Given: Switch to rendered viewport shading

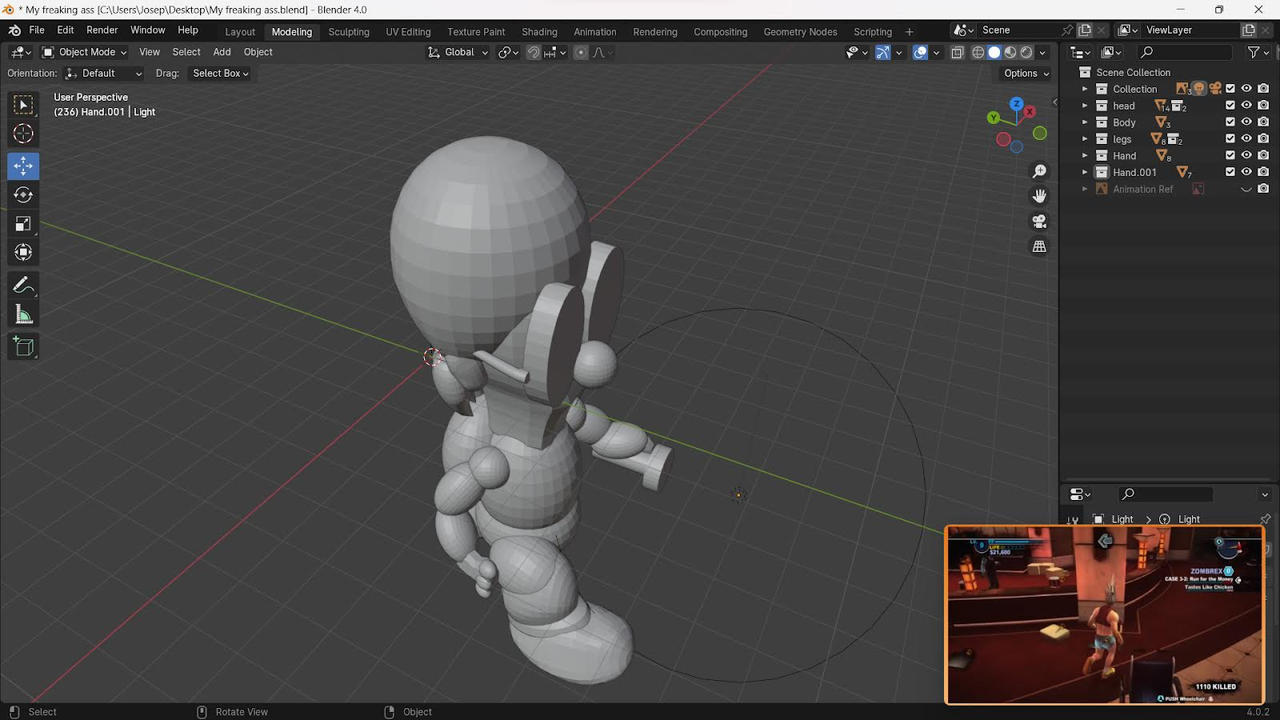Looking at the screenshot, I should pyautogui.click(x=1026, y=52).
